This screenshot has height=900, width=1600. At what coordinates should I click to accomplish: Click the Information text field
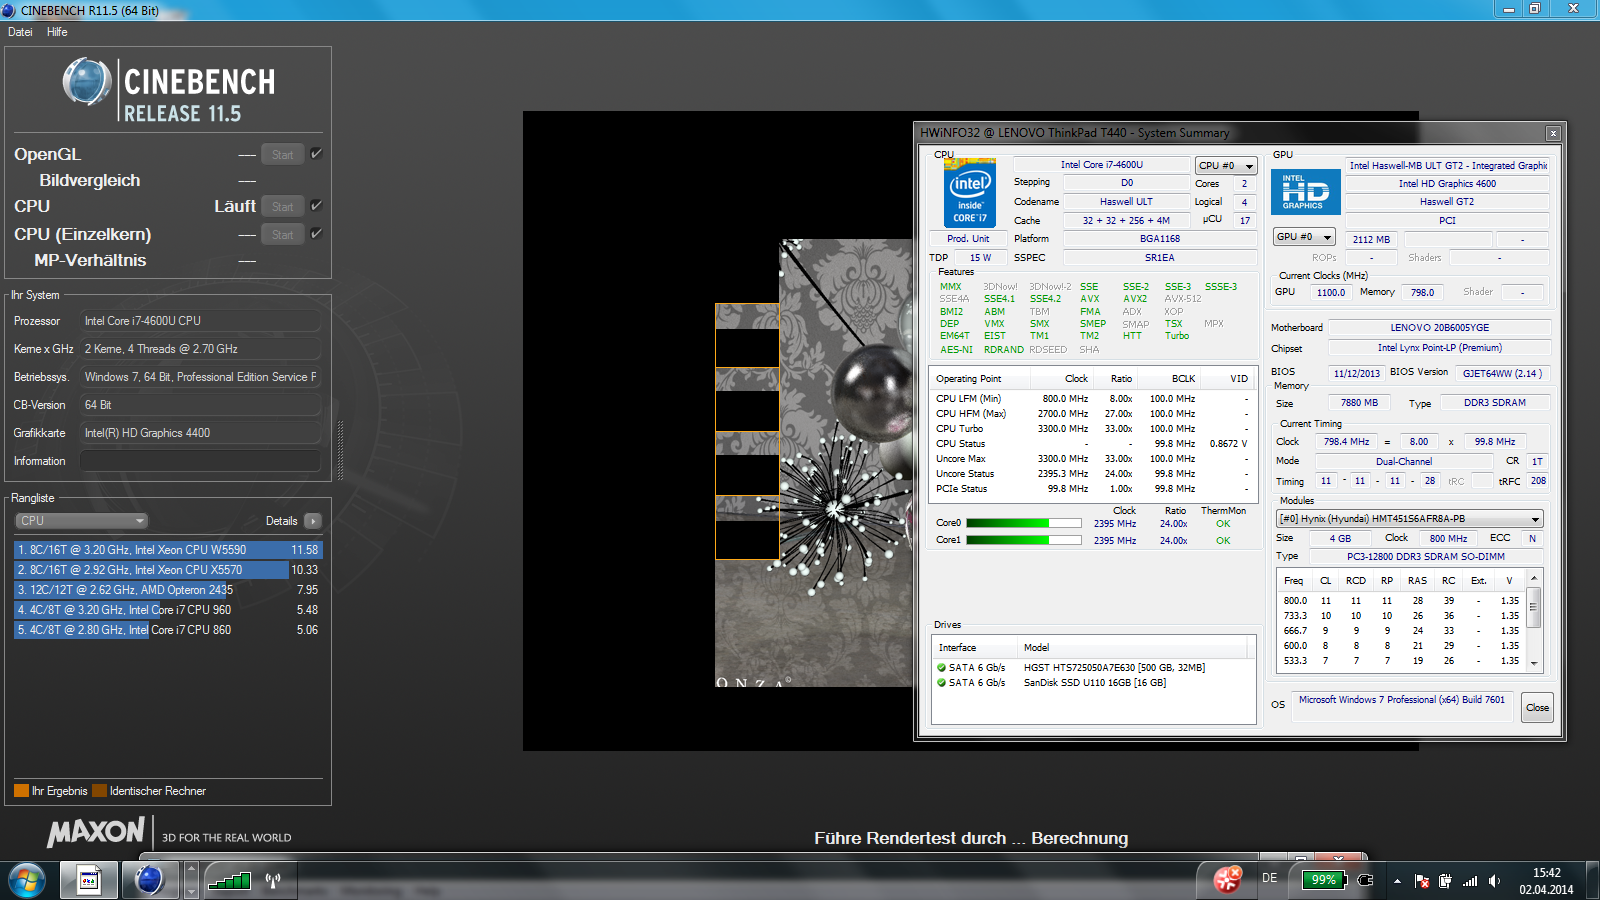click(x=200, y=461)
